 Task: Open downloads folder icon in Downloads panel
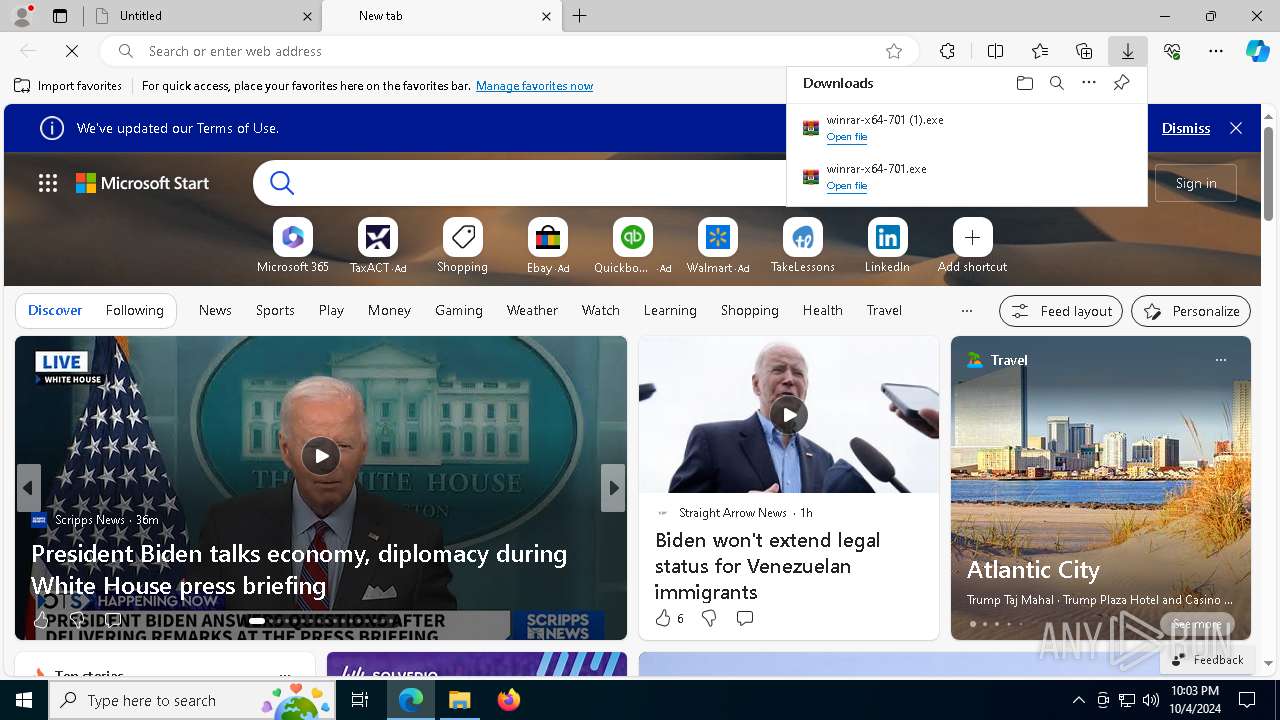[x=1024, y=83]
